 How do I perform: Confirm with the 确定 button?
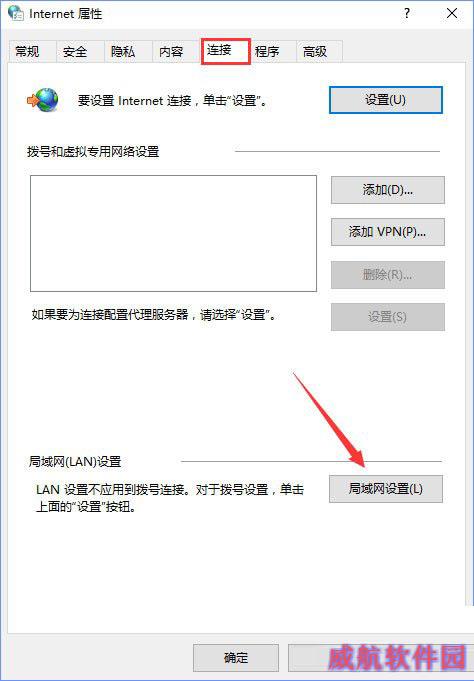[x=236, y=658]
